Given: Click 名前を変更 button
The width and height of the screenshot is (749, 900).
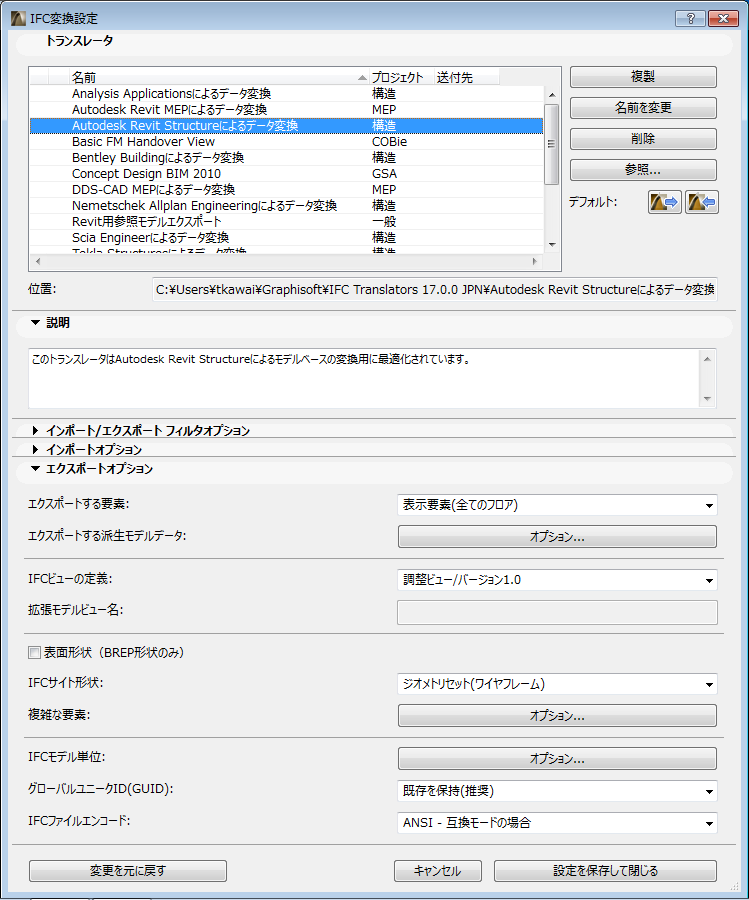Looking at the screenshot, I should pyautogui.click(x=643, y=108).
